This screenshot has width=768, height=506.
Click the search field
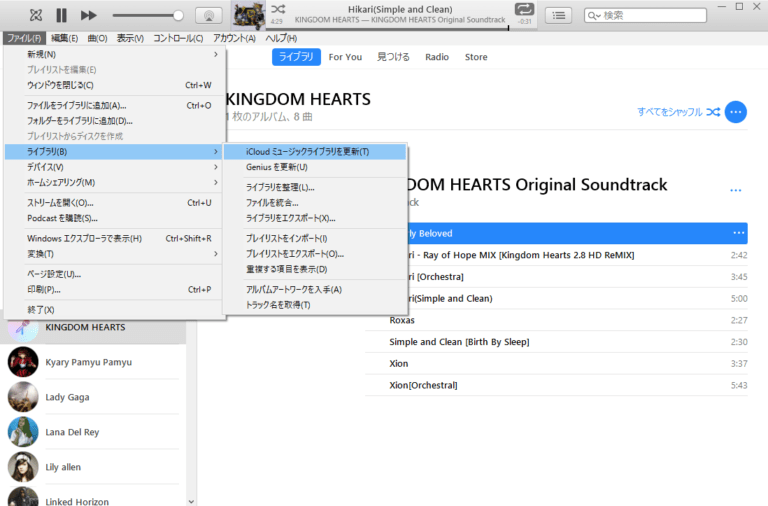(x=646, y=15)
